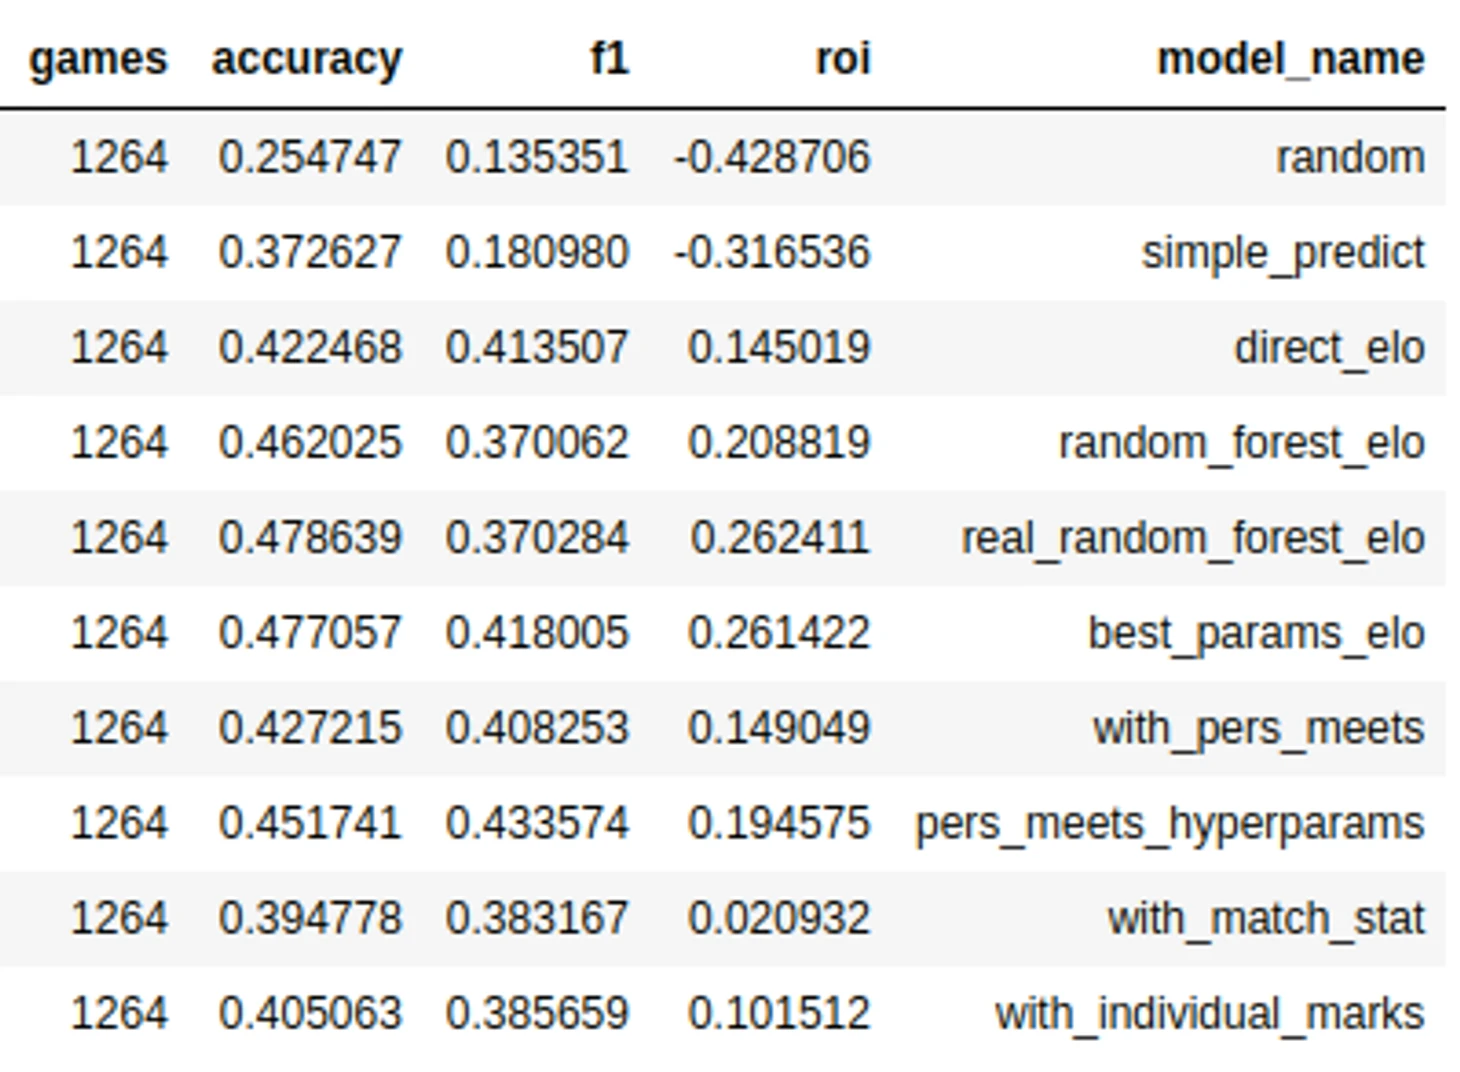This screenshot has width=1460, height=1072.
Task: Select accuracy value 0.254747
Action: tap(310, 157)
